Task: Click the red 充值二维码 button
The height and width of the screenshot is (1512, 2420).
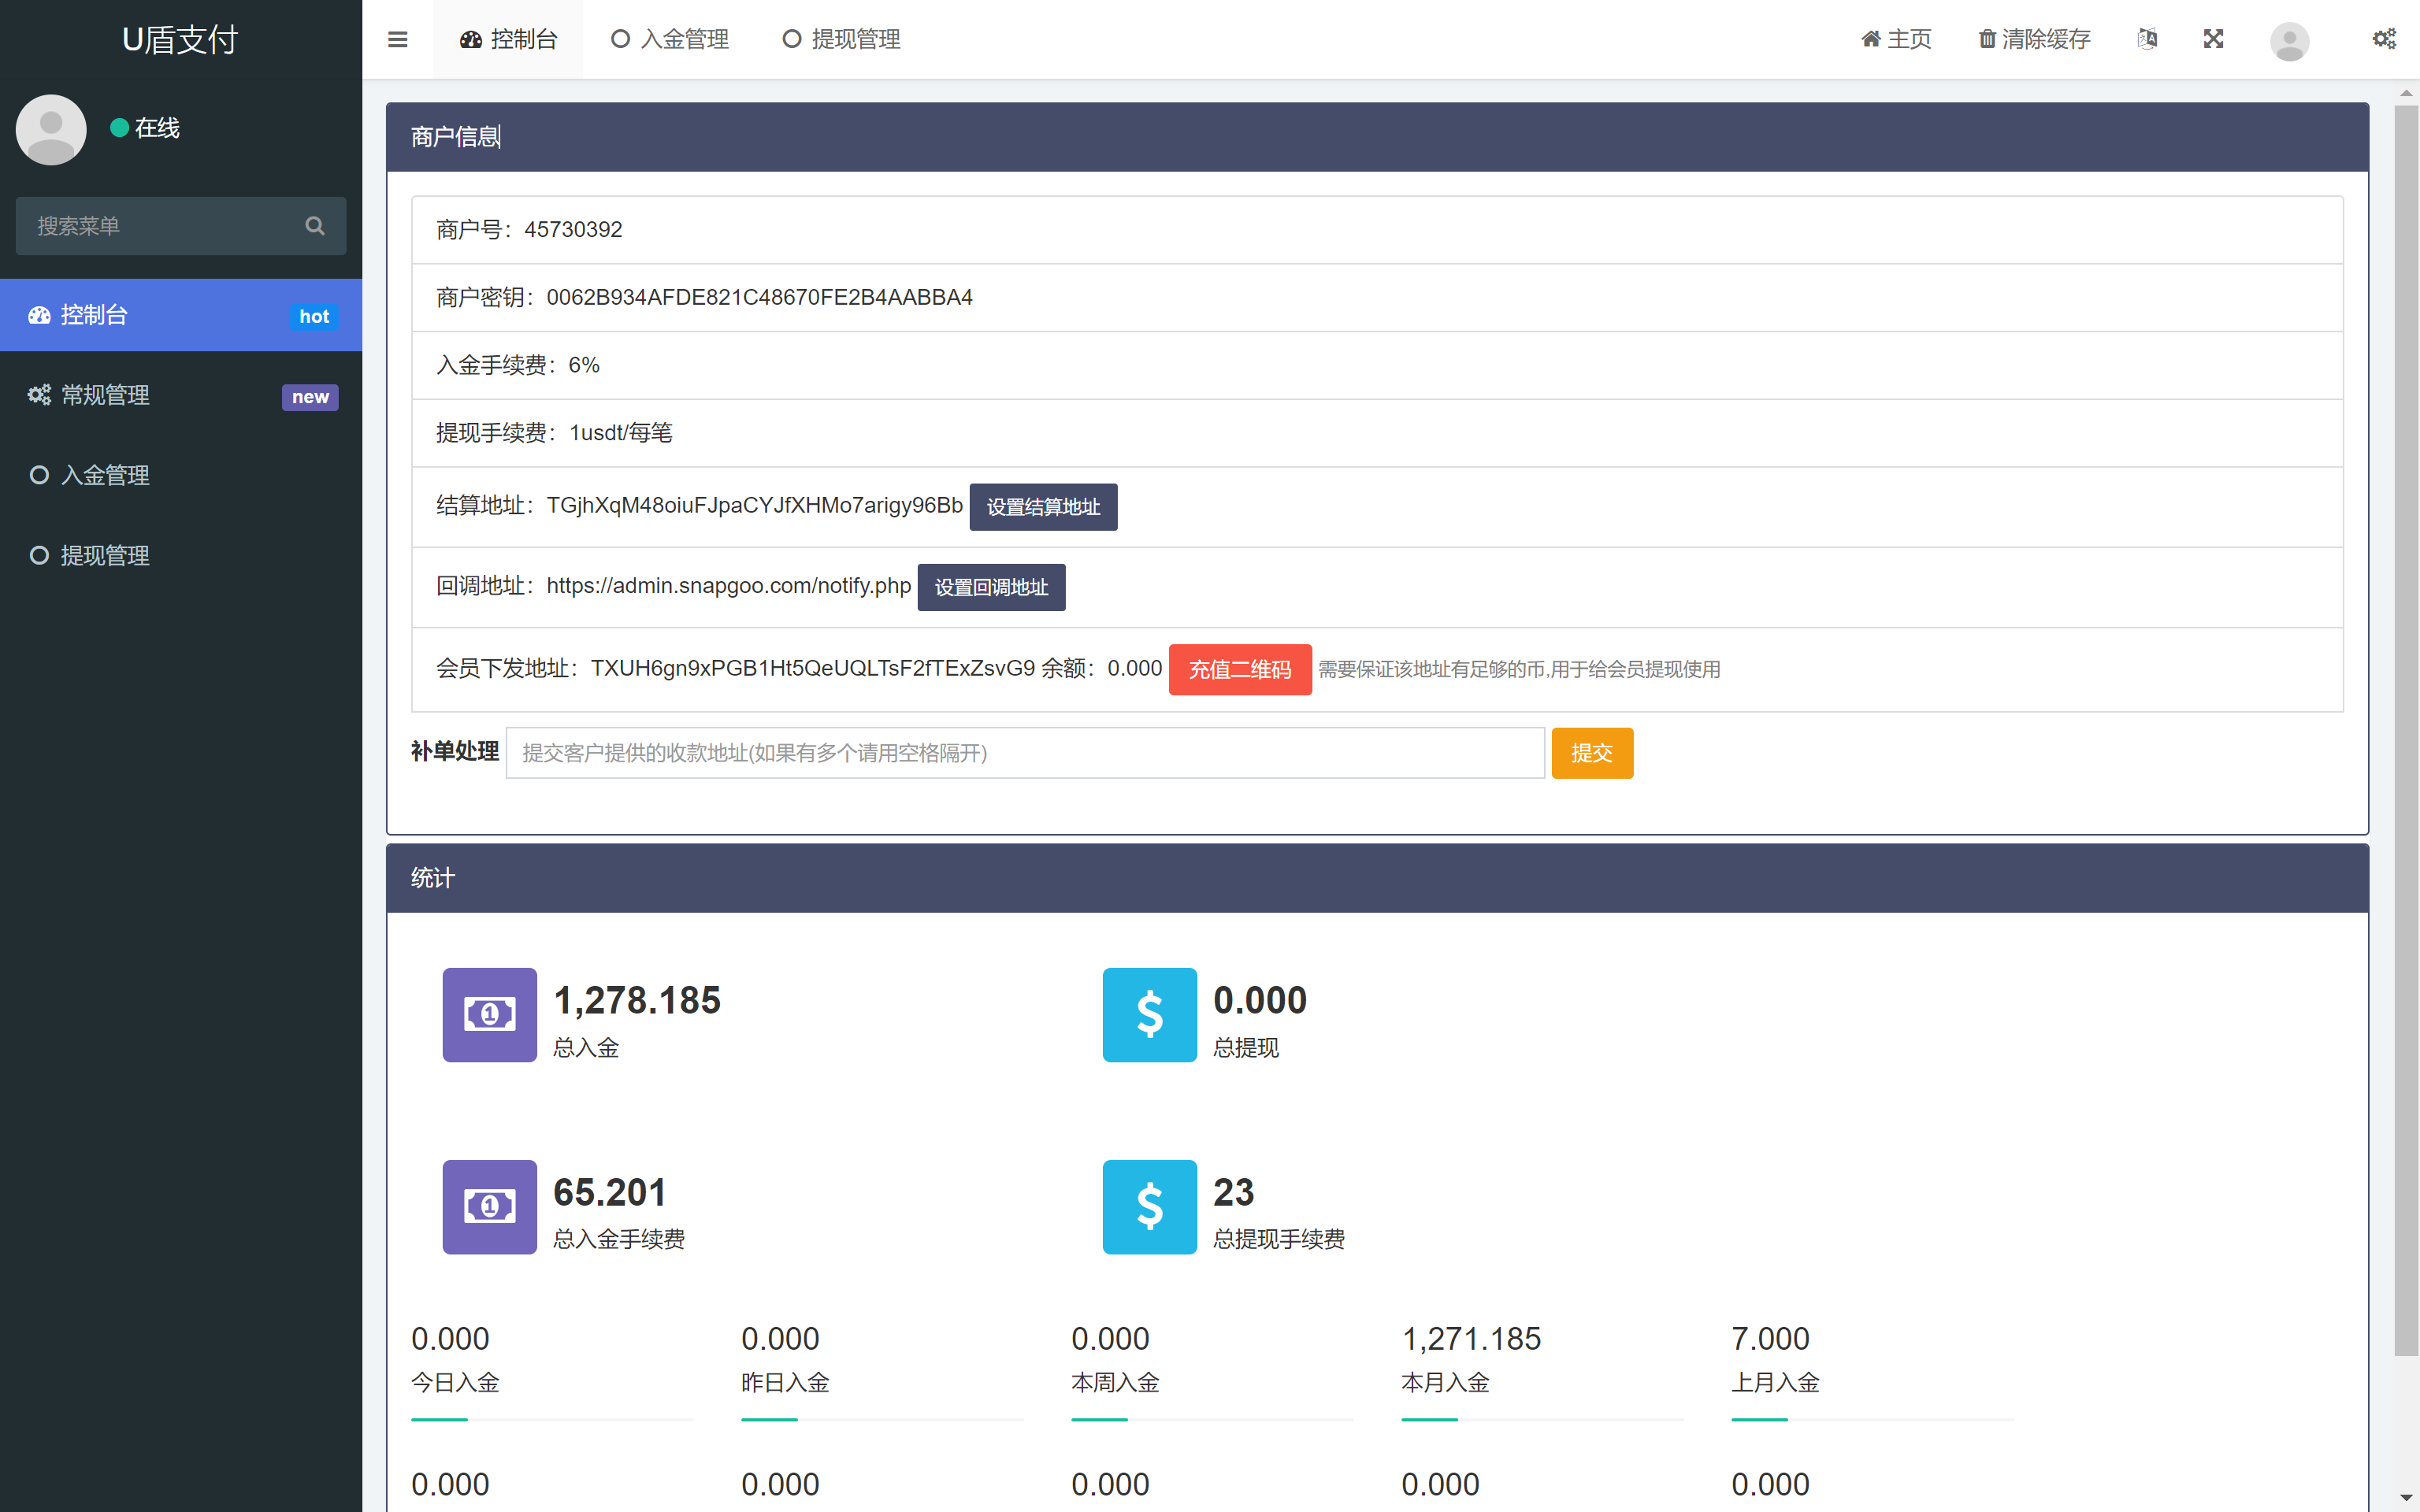Action: tap(1239, 669)
